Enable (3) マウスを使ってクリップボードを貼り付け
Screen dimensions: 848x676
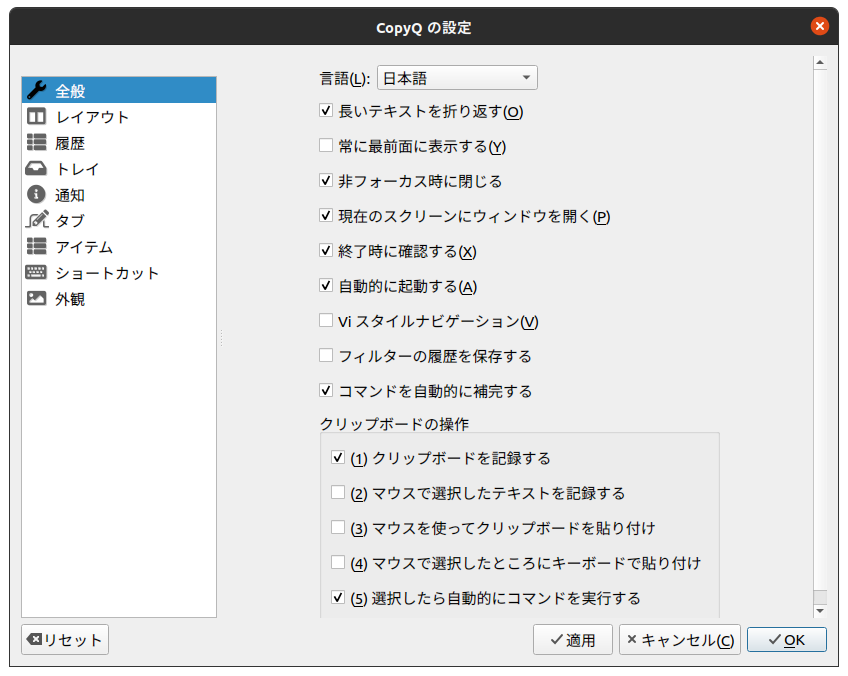click(338, 527)
